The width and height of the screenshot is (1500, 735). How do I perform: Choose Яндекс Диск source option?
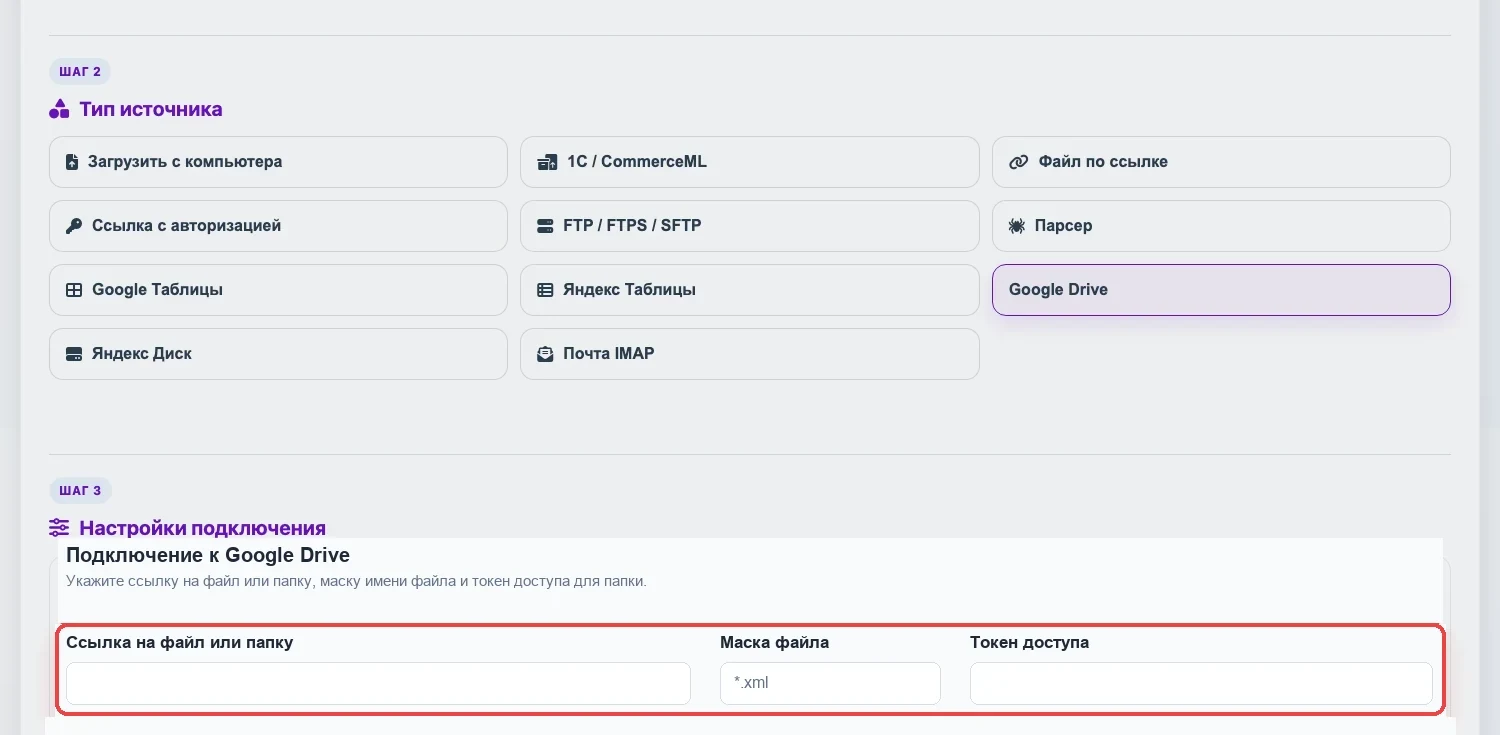click(x=278, y=354)
